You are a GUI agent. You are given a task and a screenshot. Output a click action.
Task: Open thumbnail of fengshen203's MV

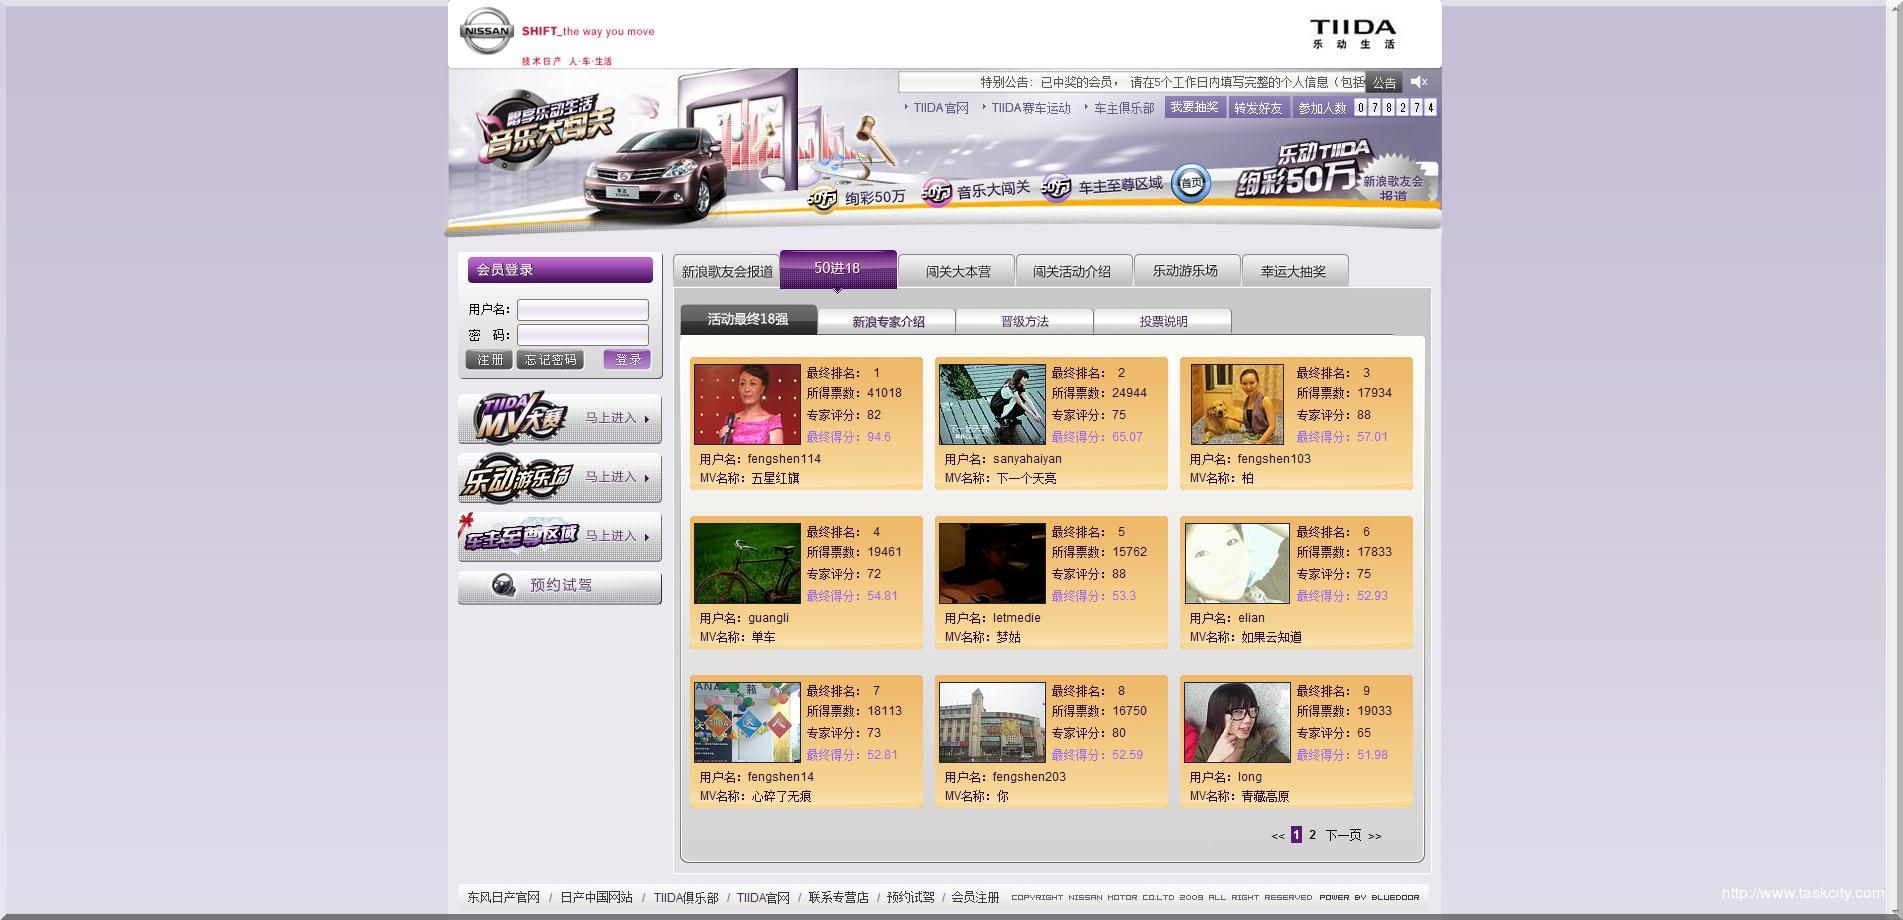992,722
